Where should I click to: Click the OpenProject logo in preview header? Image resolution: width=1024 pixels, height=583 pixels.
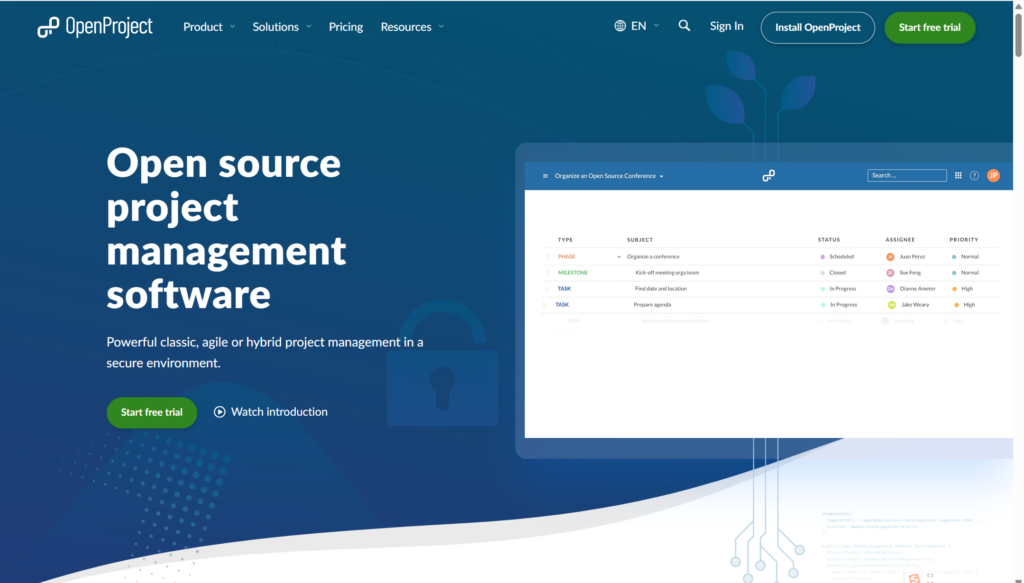769,176
